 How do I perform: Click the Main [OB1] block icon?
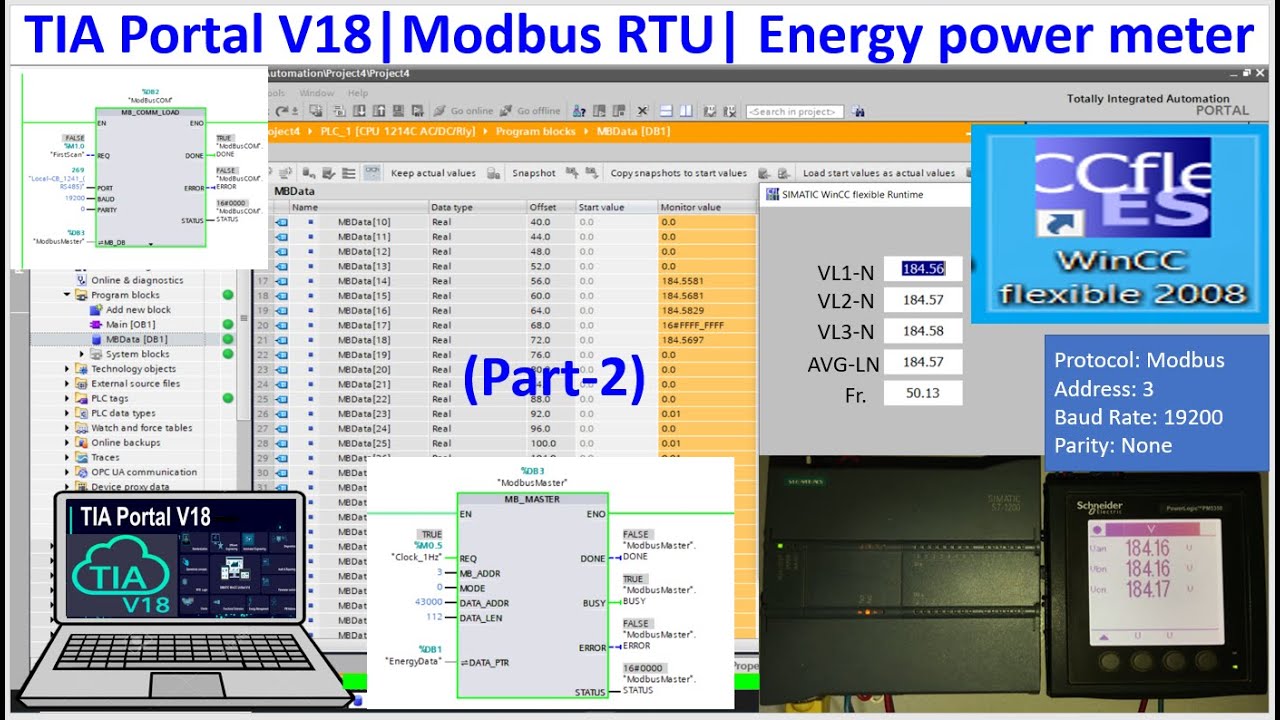click(x=97, y=325)
